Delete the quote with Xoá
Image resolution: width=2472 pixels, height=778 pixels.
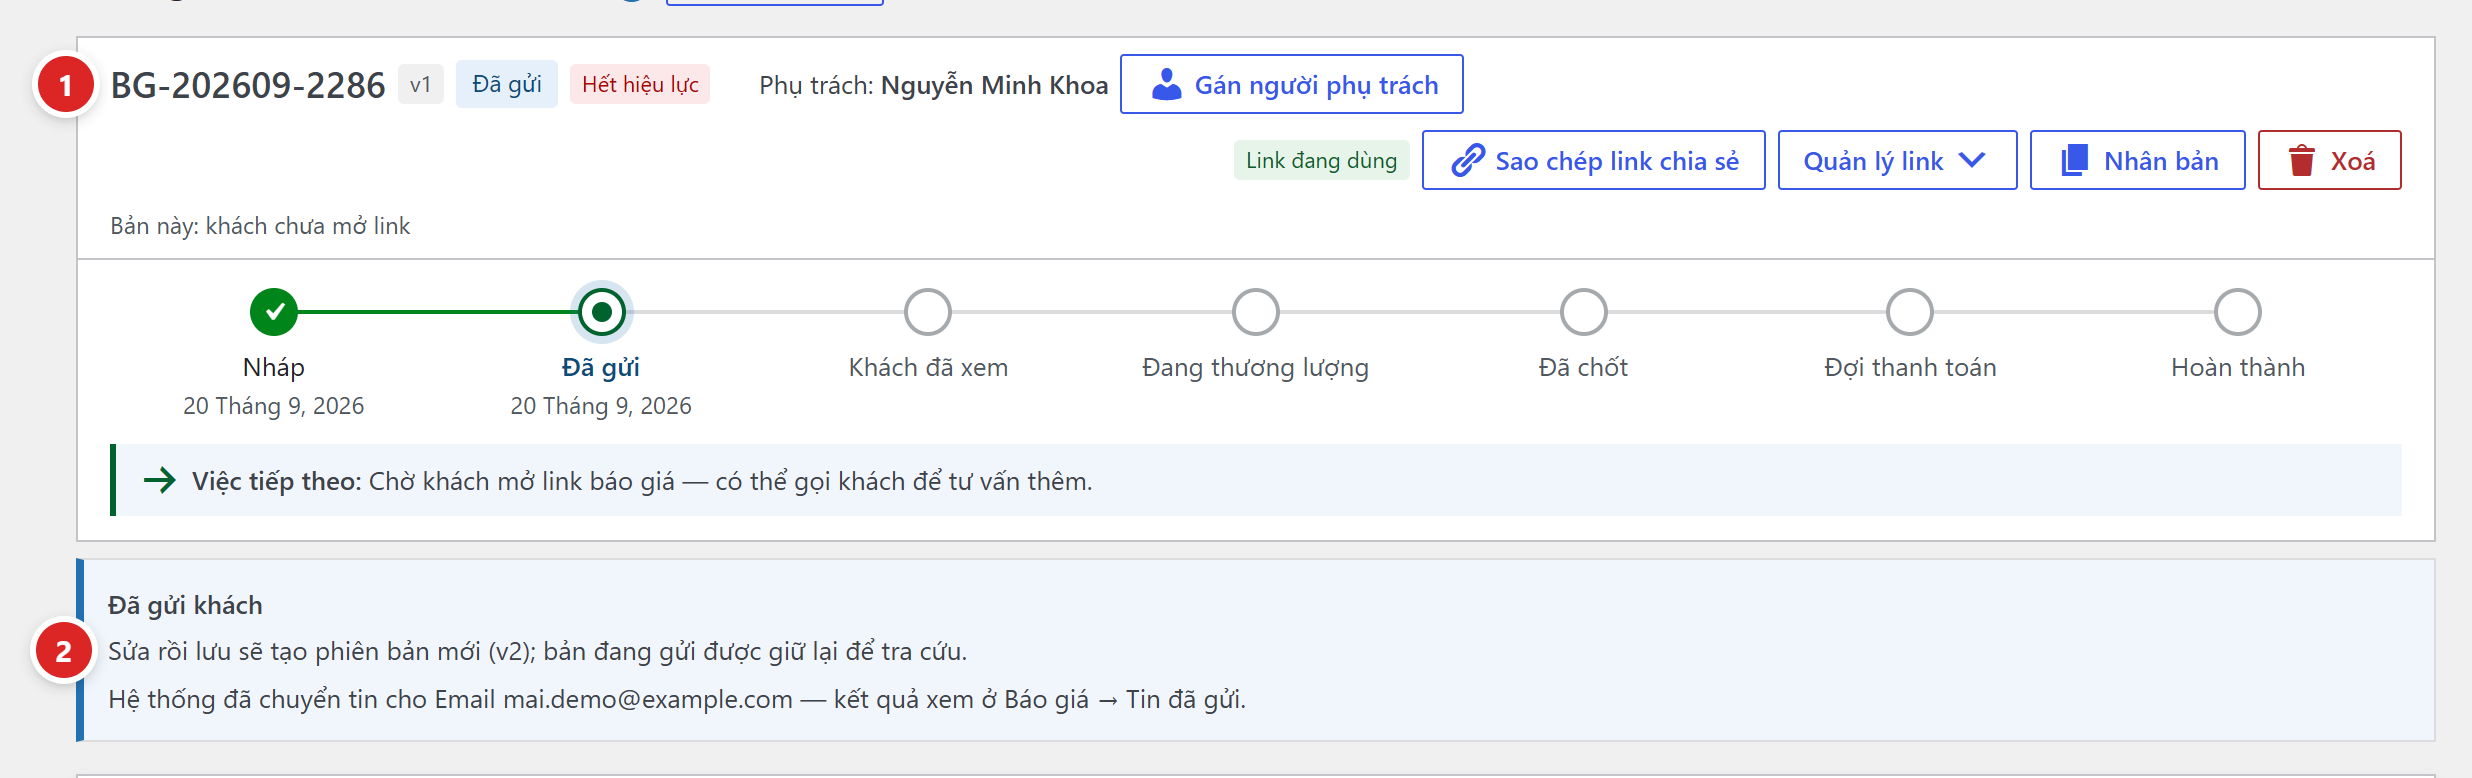click(2330, 160)
